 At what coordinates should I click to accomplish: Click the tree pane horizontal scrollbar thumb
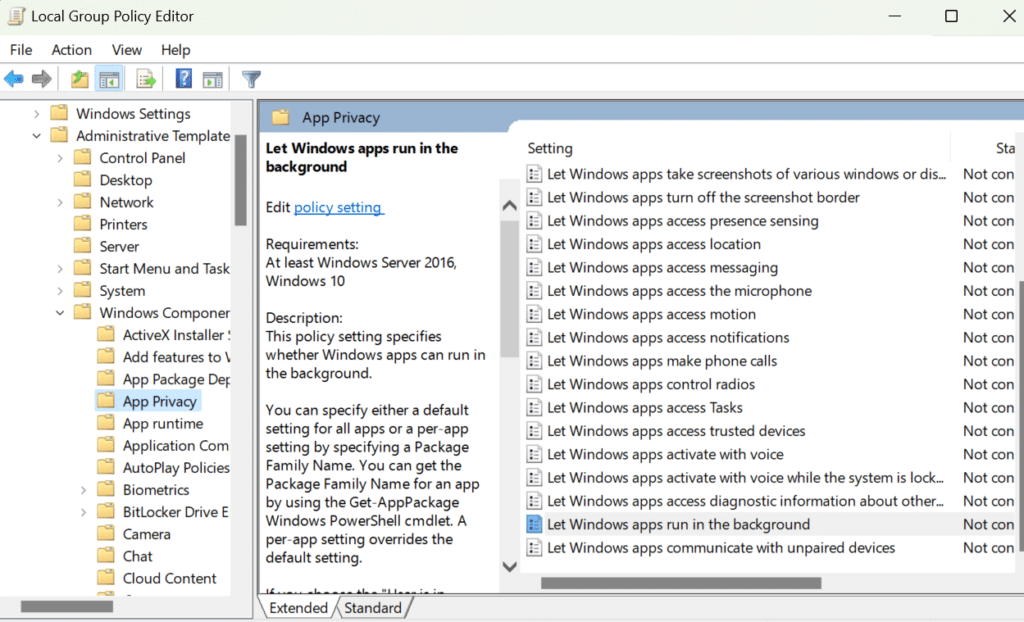point(67,607)
